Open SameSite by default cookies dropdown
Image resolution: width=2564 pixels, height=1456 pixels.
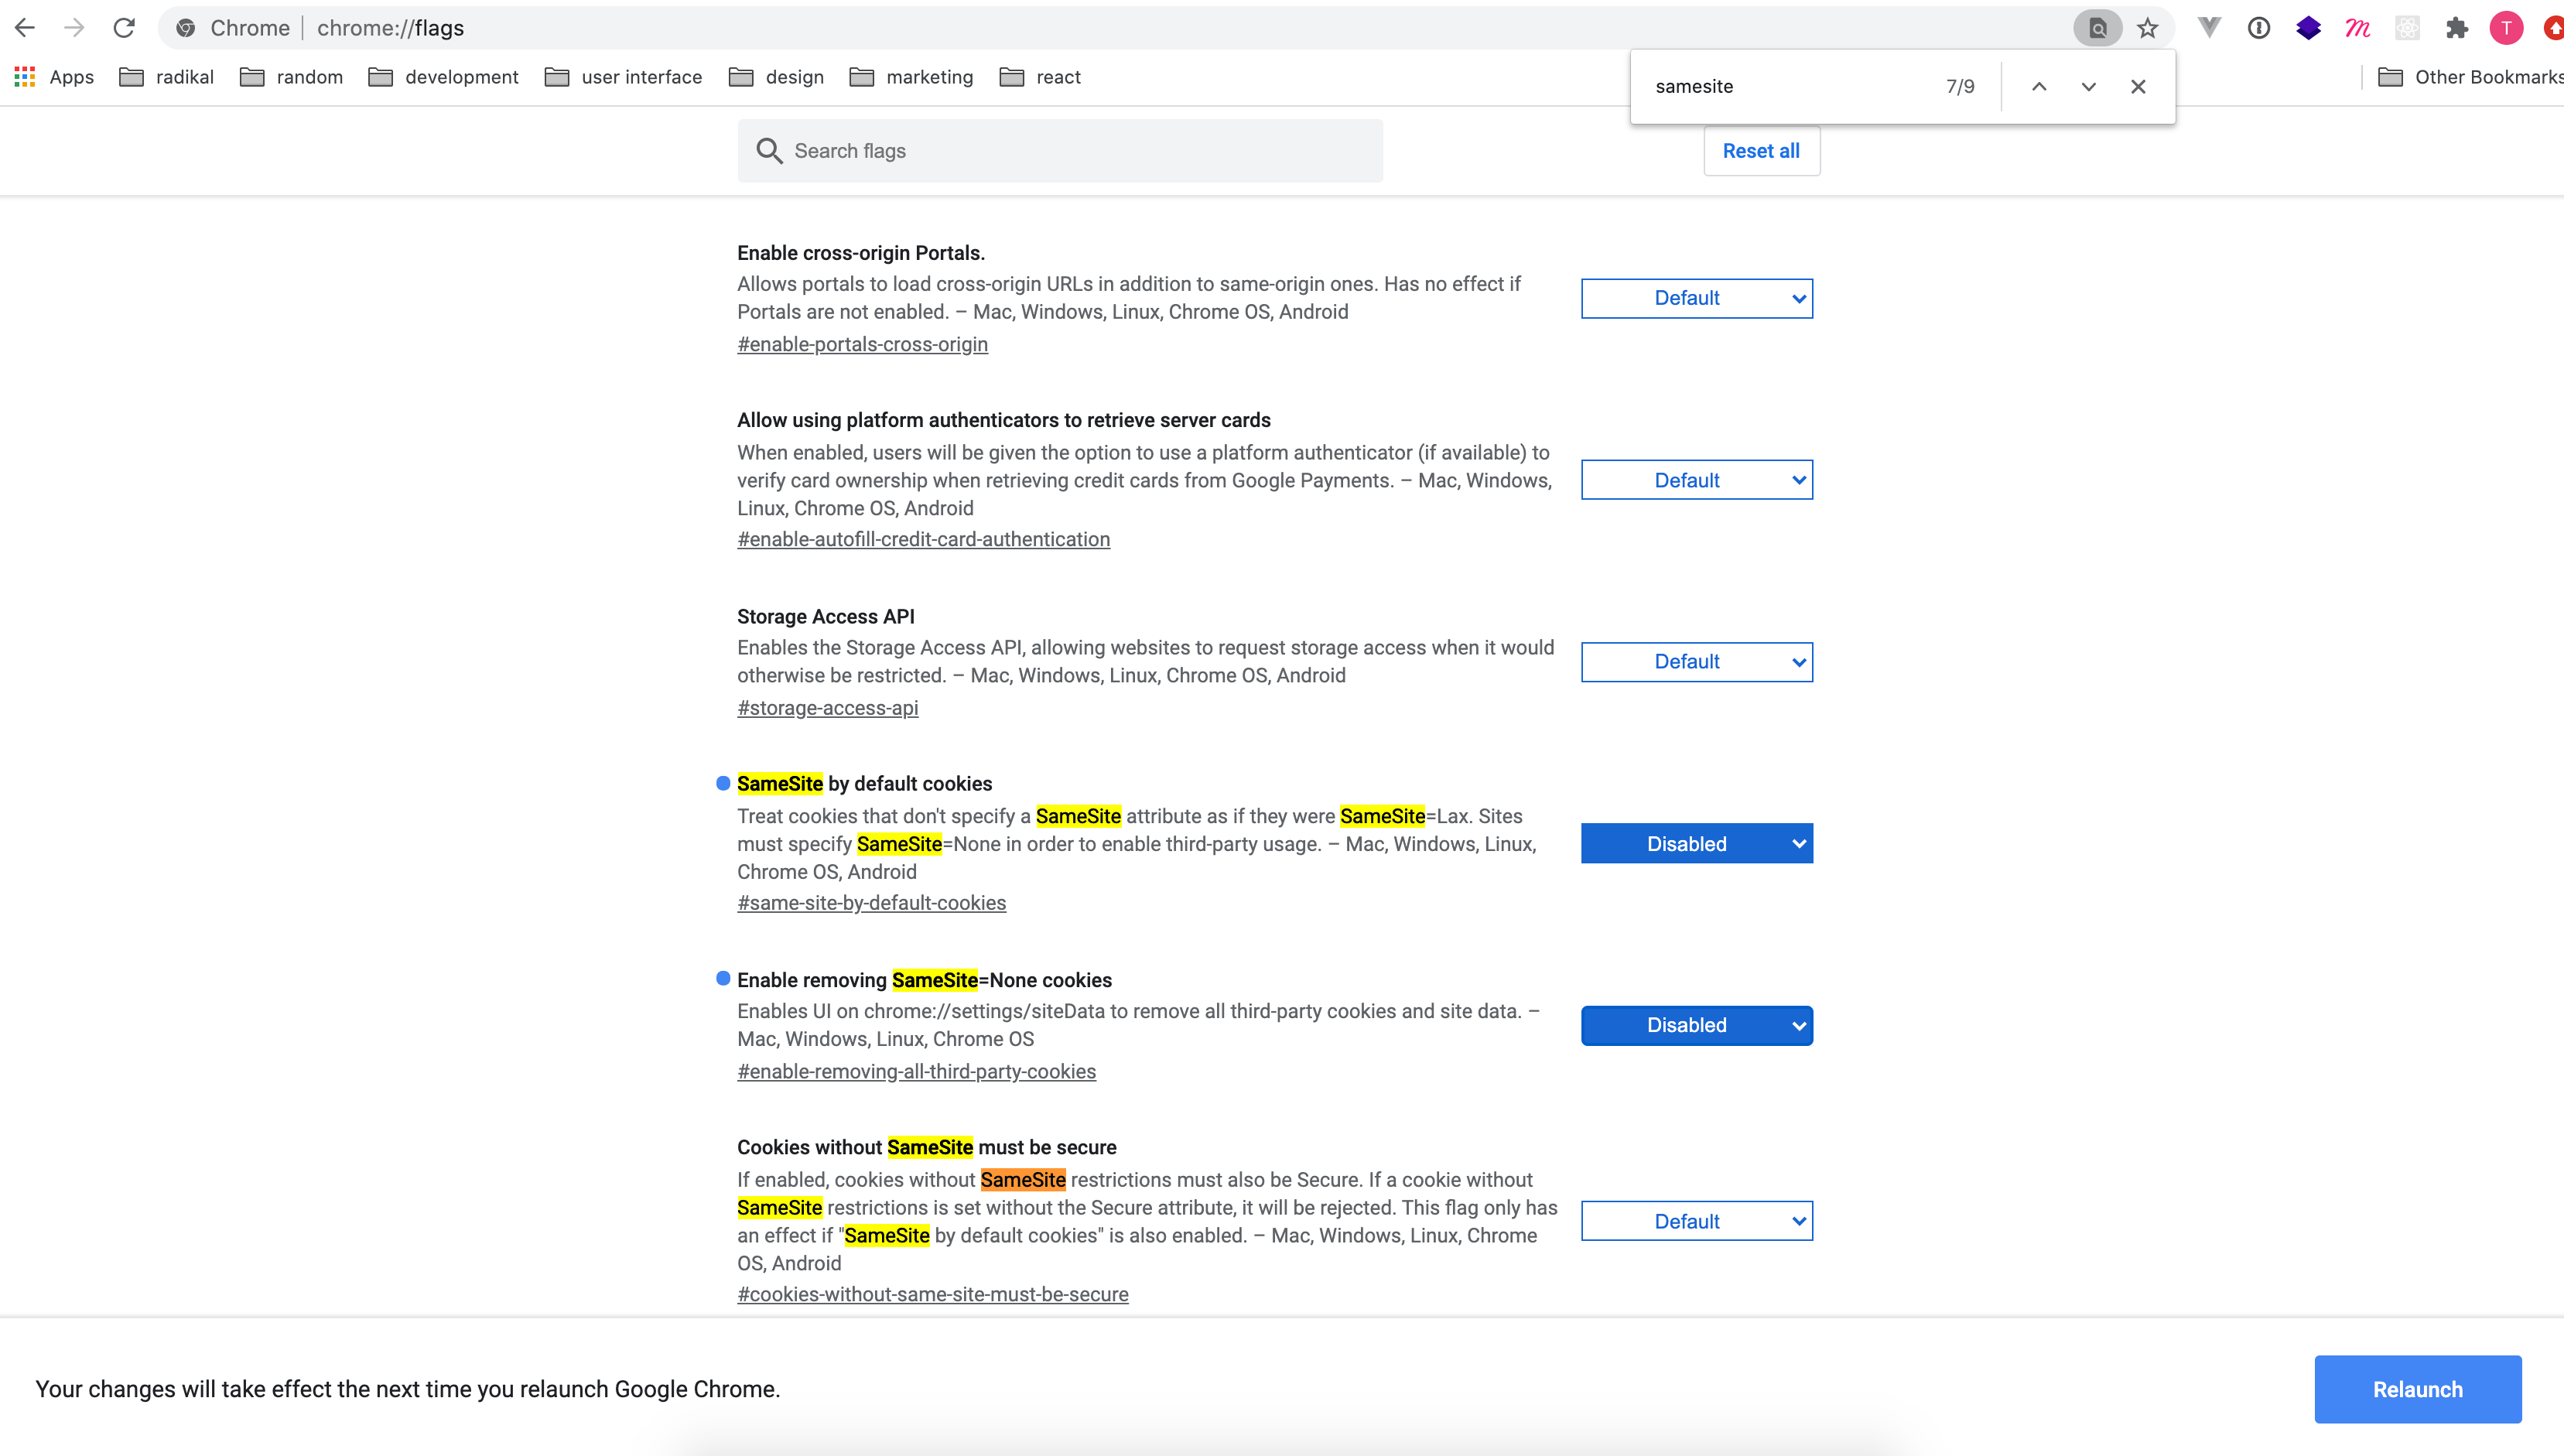[1696, 844]
